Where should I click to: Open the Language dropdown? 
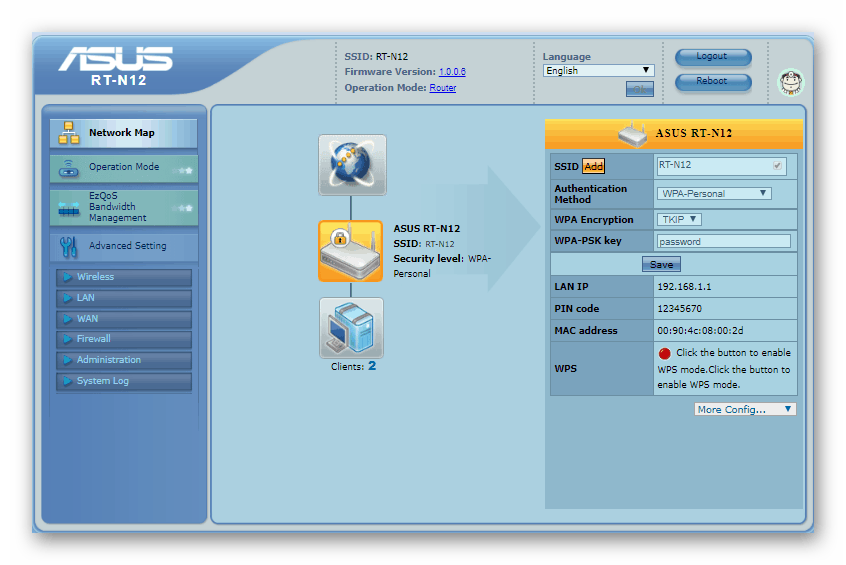click(598, 71)
